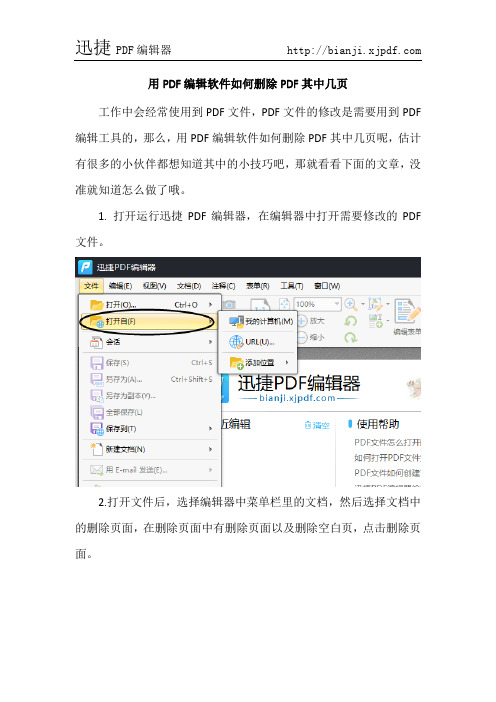496x702 pixels.
Task: Click the 迅捷 PDF 编辑器 page header text
Action: point(124,48)
